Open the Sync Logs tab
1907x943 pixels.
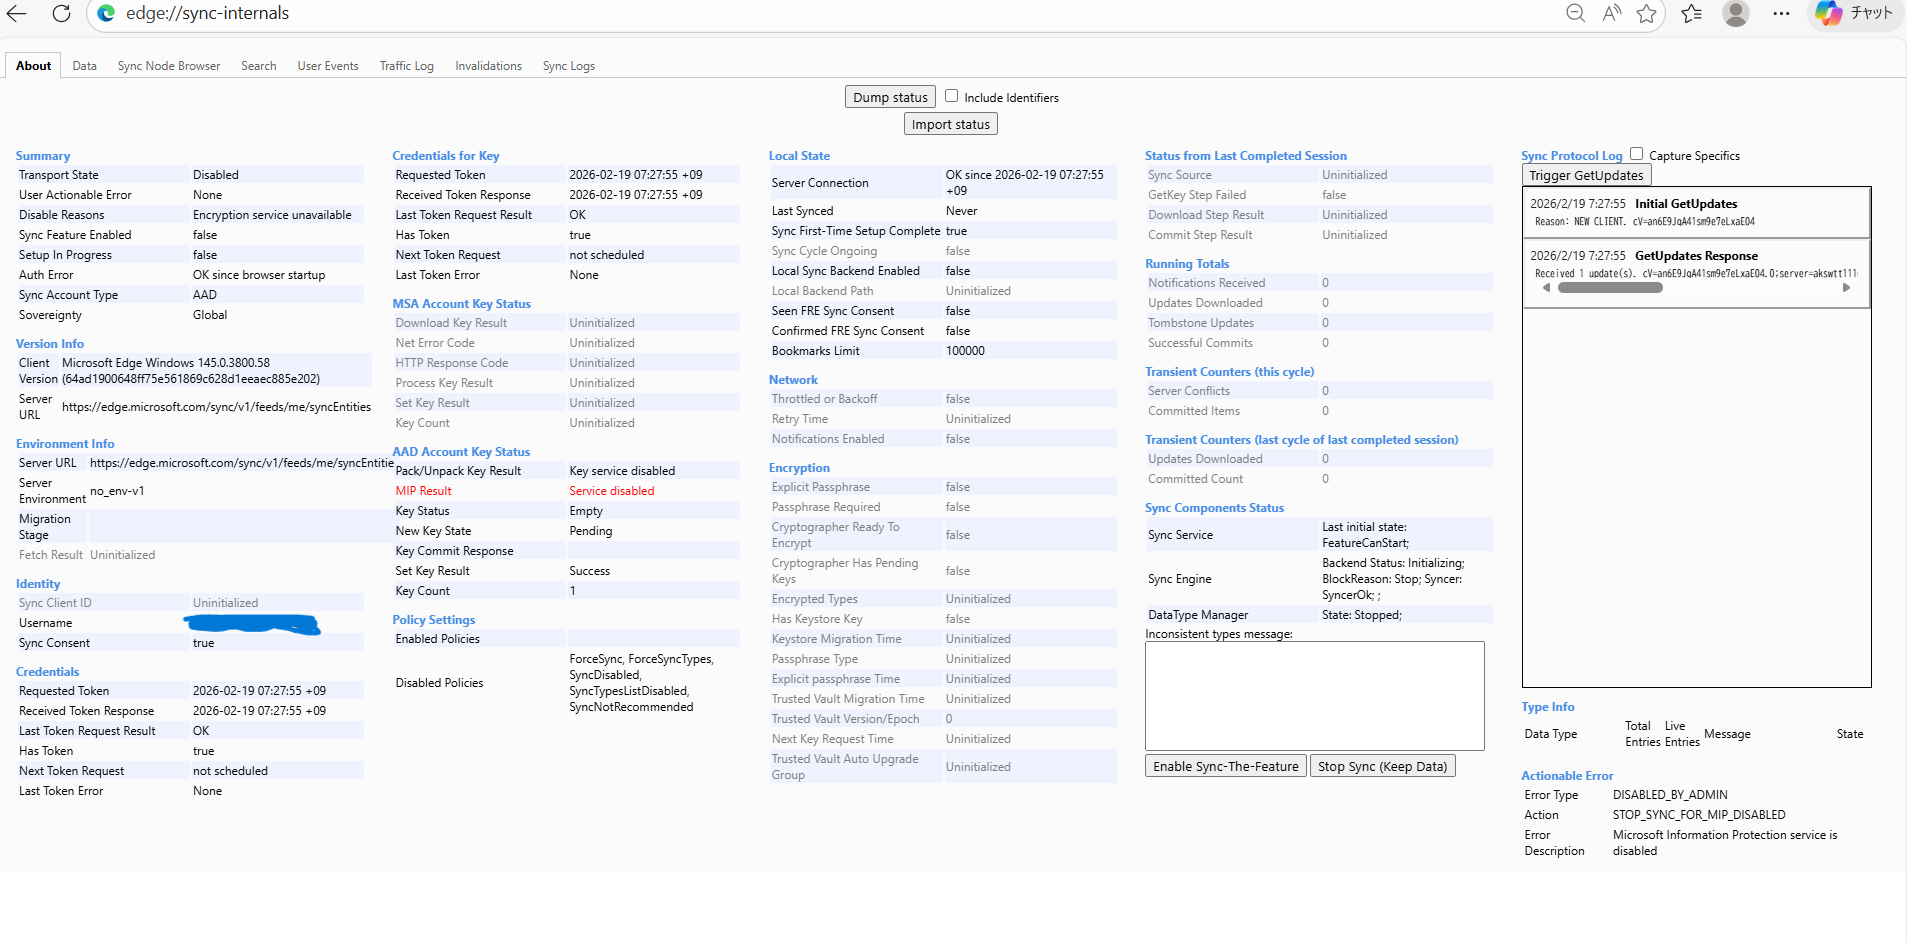[569, 66]
